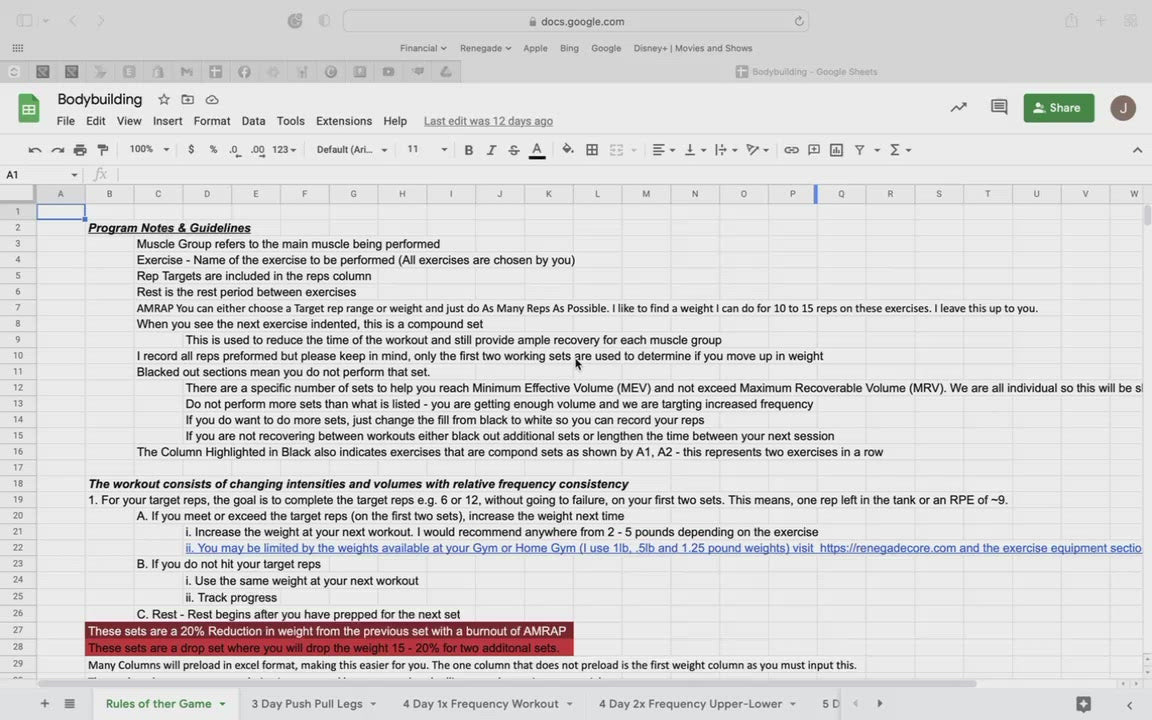Screen dimensions: 1152x720
Task: Open text wrapping options
Action: tap(725, 150)
